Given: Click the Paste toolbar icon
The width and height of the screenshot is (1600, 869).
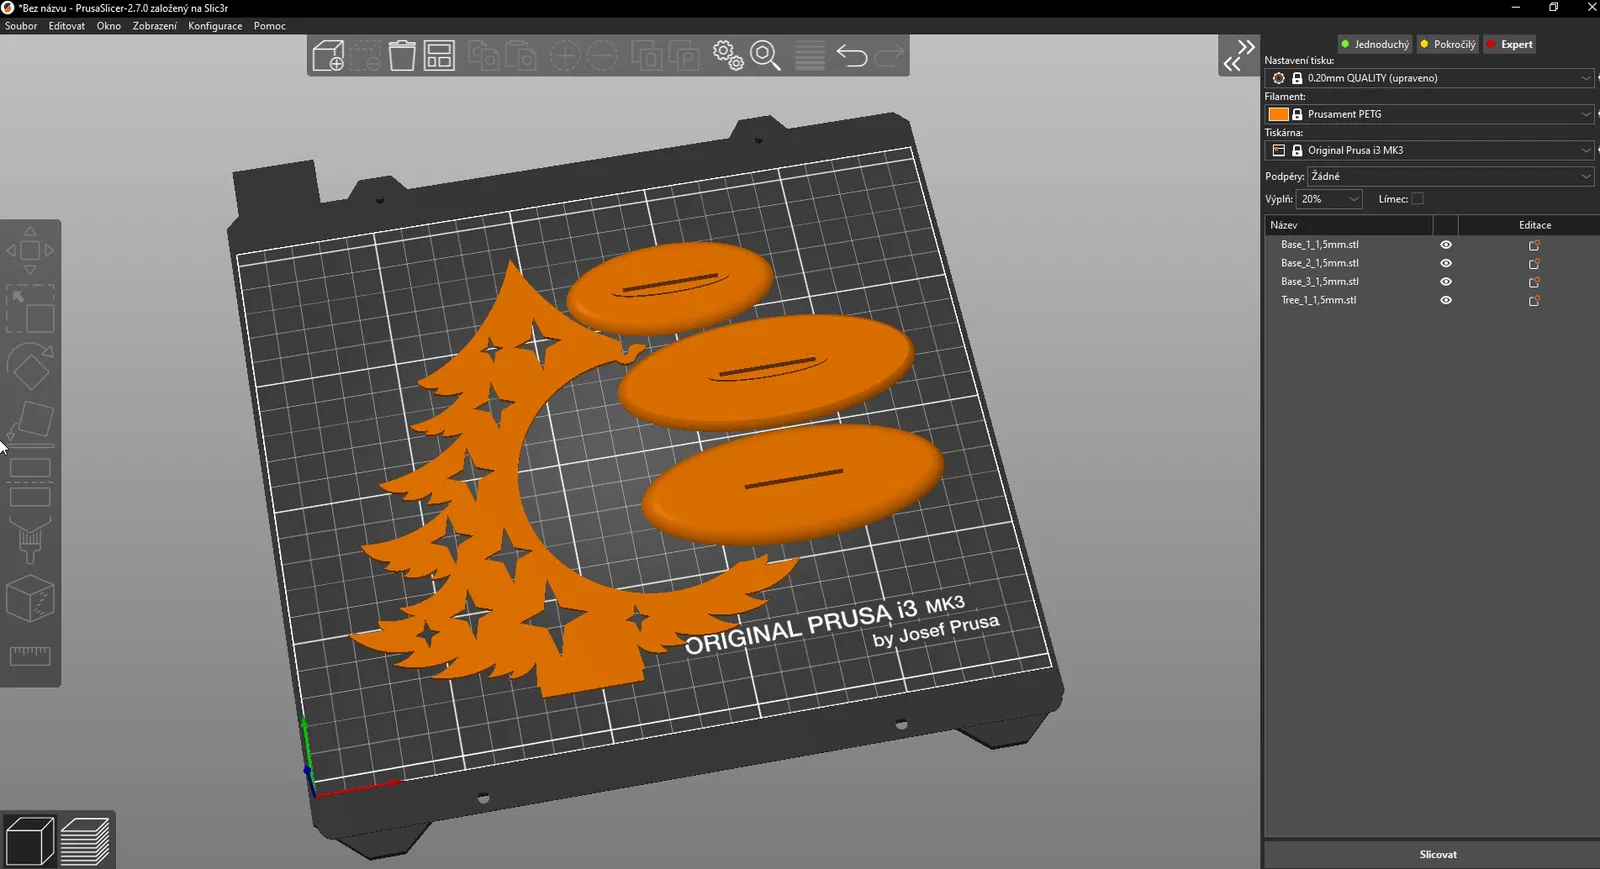Looking at the screenshot, I should [521, 56].
